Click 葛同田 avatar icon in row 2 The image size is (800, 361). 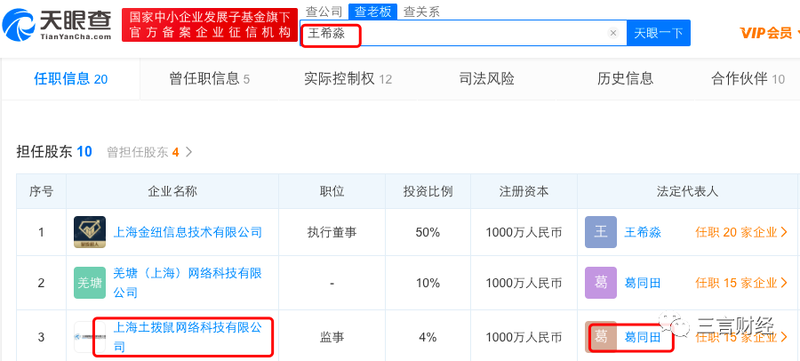coord(601,283)
